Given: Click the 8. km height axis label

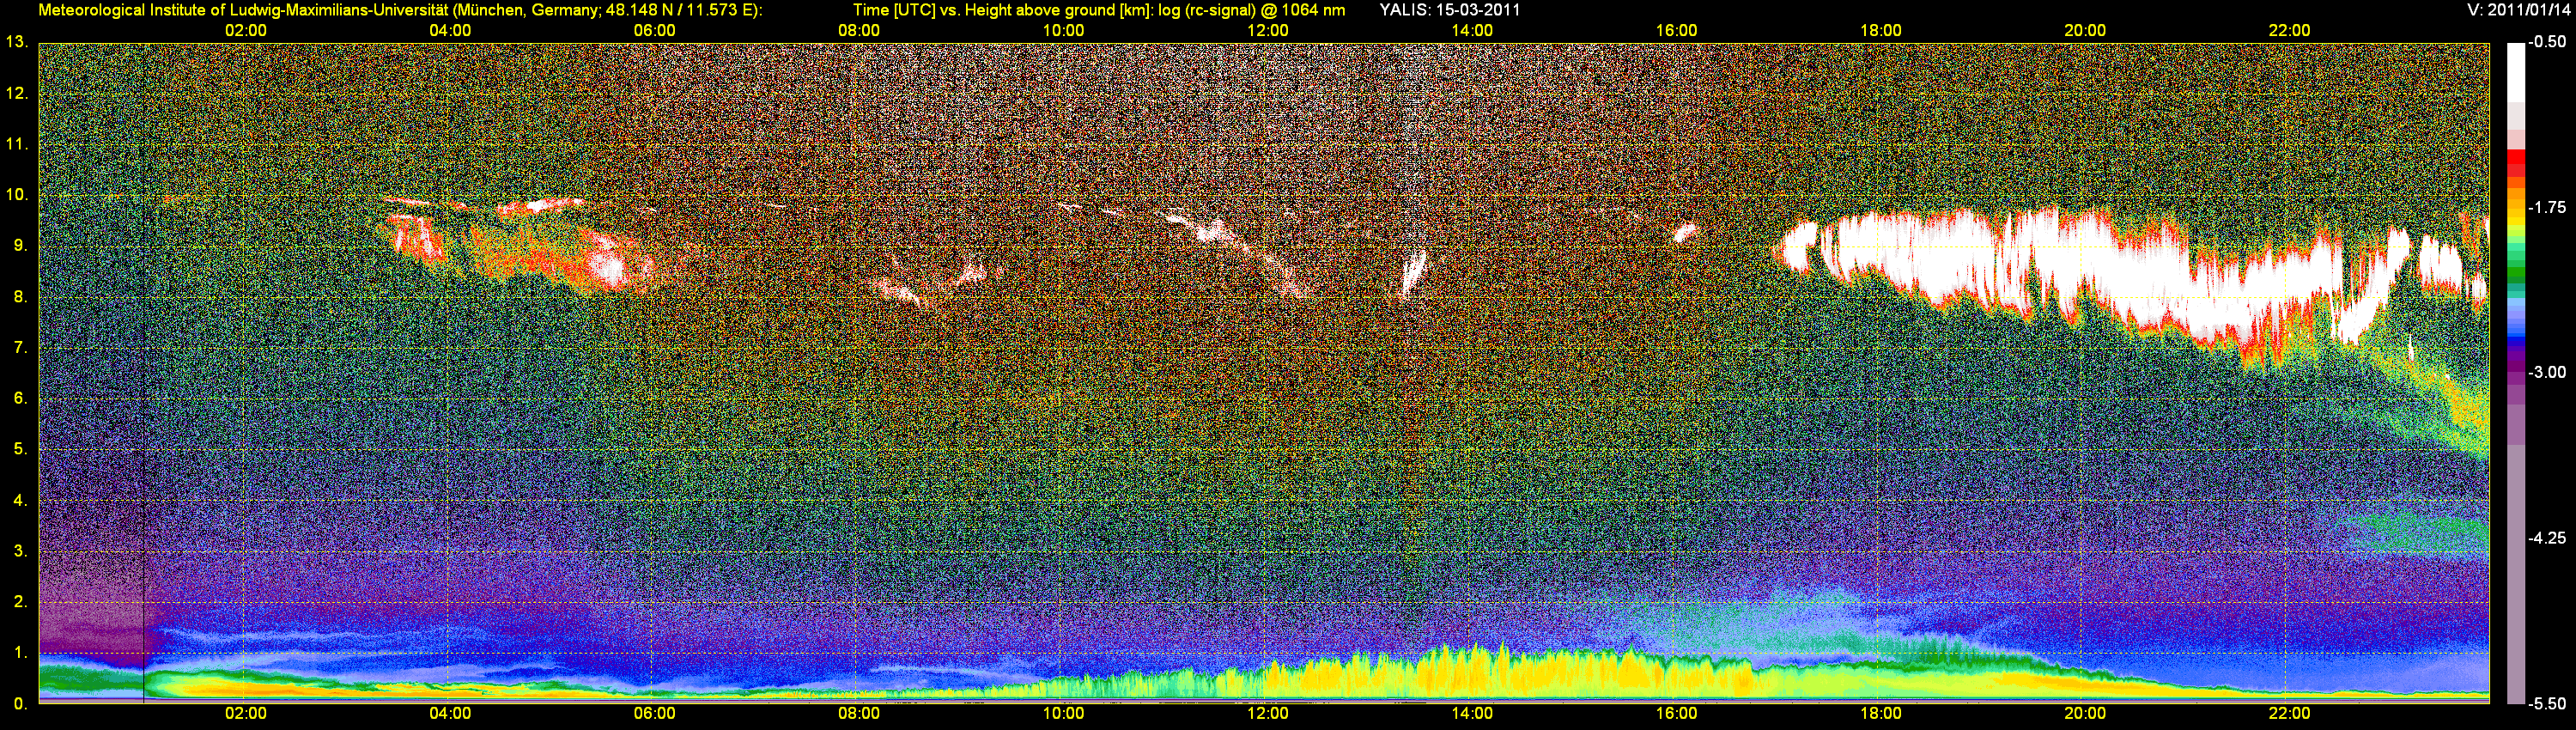Looking at the screenshot, I should point(20,296).
